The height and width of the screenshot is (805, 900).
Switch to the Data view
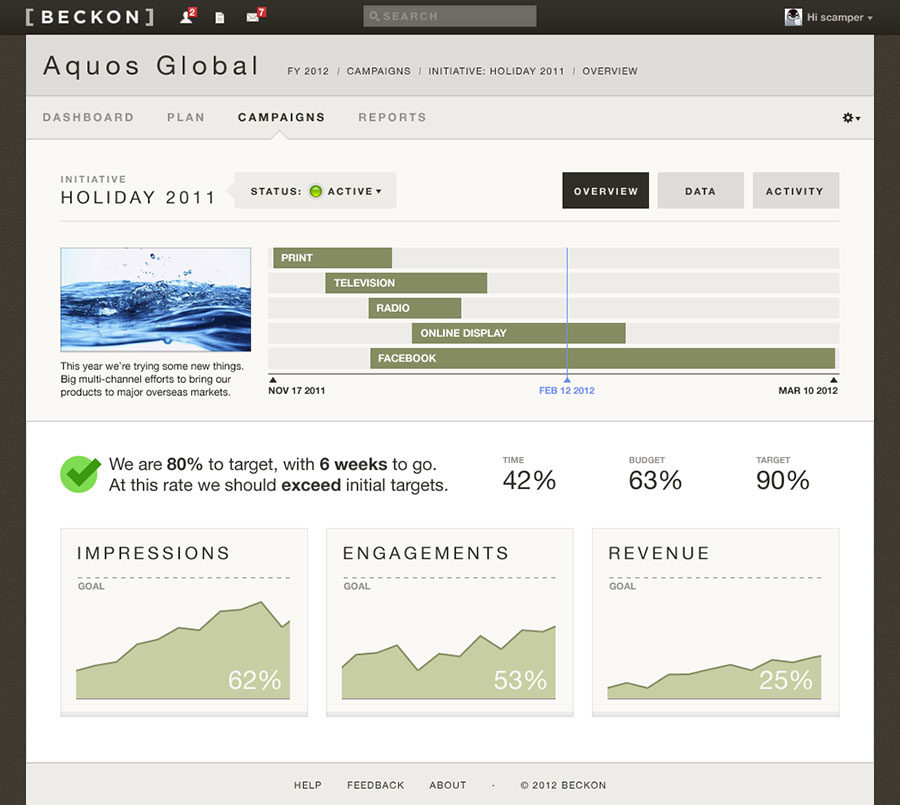[x=700, y=191]
